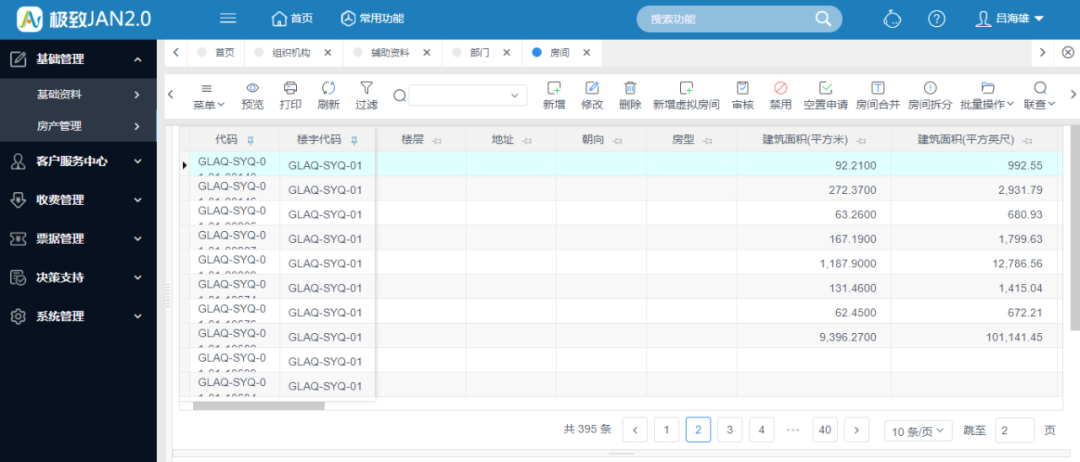Screen dimensions: 1080x462
Task: Switch to the 首页 tab
Action: tap(216, 52)
